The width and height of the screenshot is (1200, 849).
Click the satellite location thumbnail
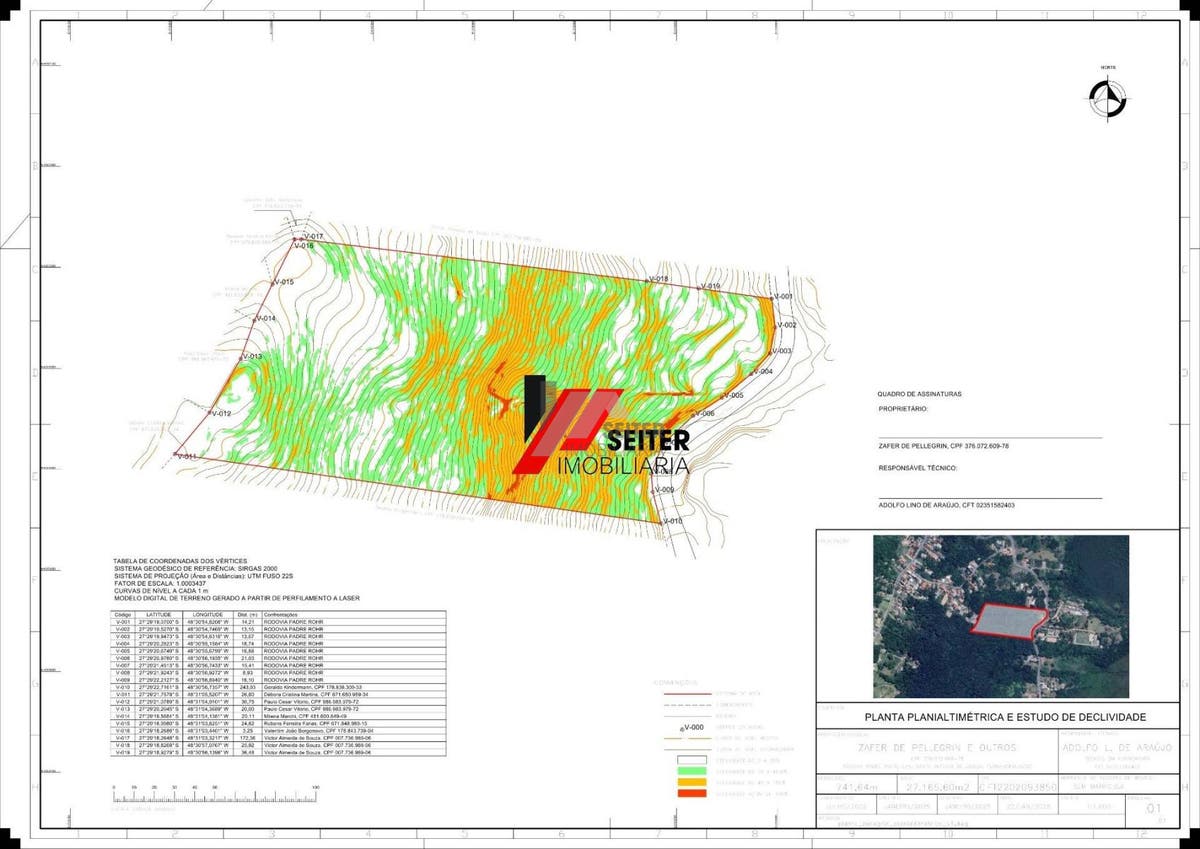click(x=1001, y=616)
